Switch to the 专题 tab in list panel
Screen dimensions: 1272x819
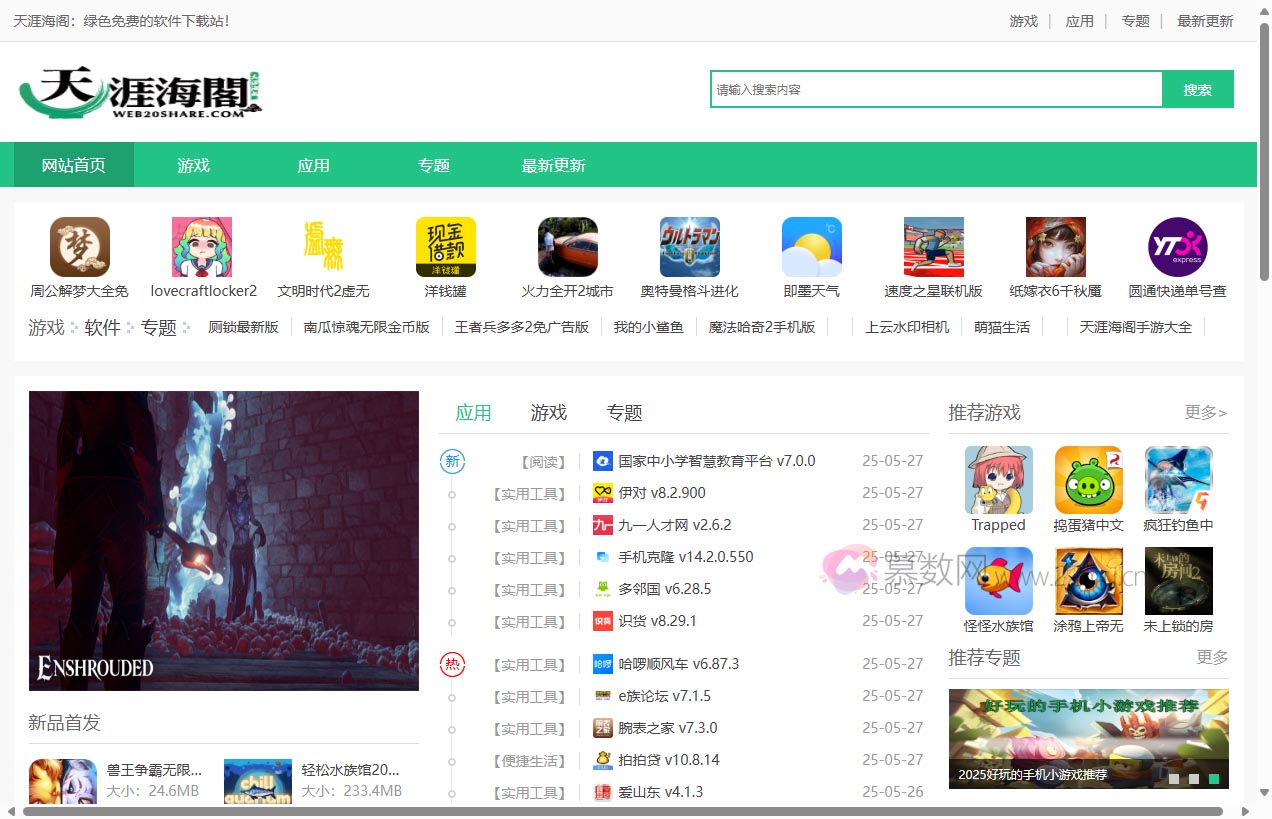click(x=624, y=413)
